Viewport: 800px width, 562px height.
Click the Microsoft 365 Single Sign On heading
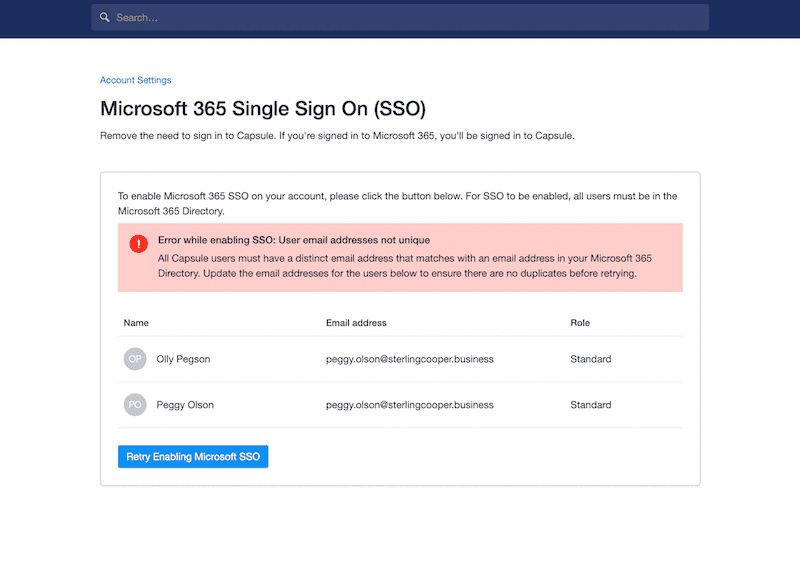tap(263, 109)
